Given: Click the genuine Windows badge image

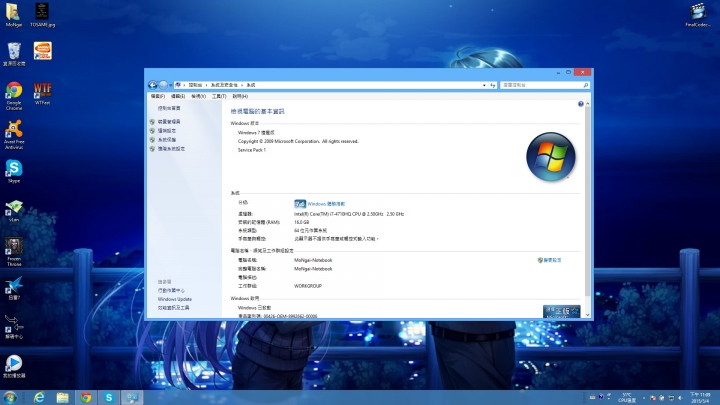Looking at the screenshot, I should 561,312.
